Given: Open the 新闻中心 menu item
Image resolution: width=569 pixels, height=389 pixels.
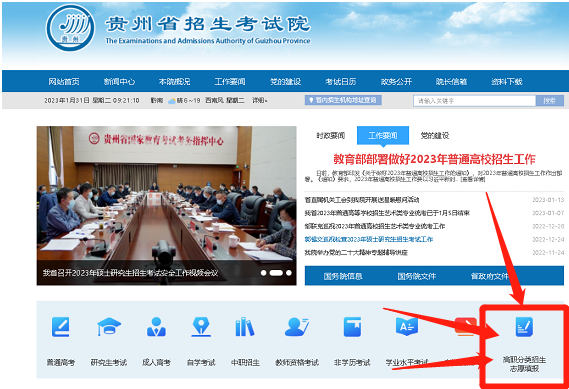Looking at the screenshot, I should tap(119, 82).
